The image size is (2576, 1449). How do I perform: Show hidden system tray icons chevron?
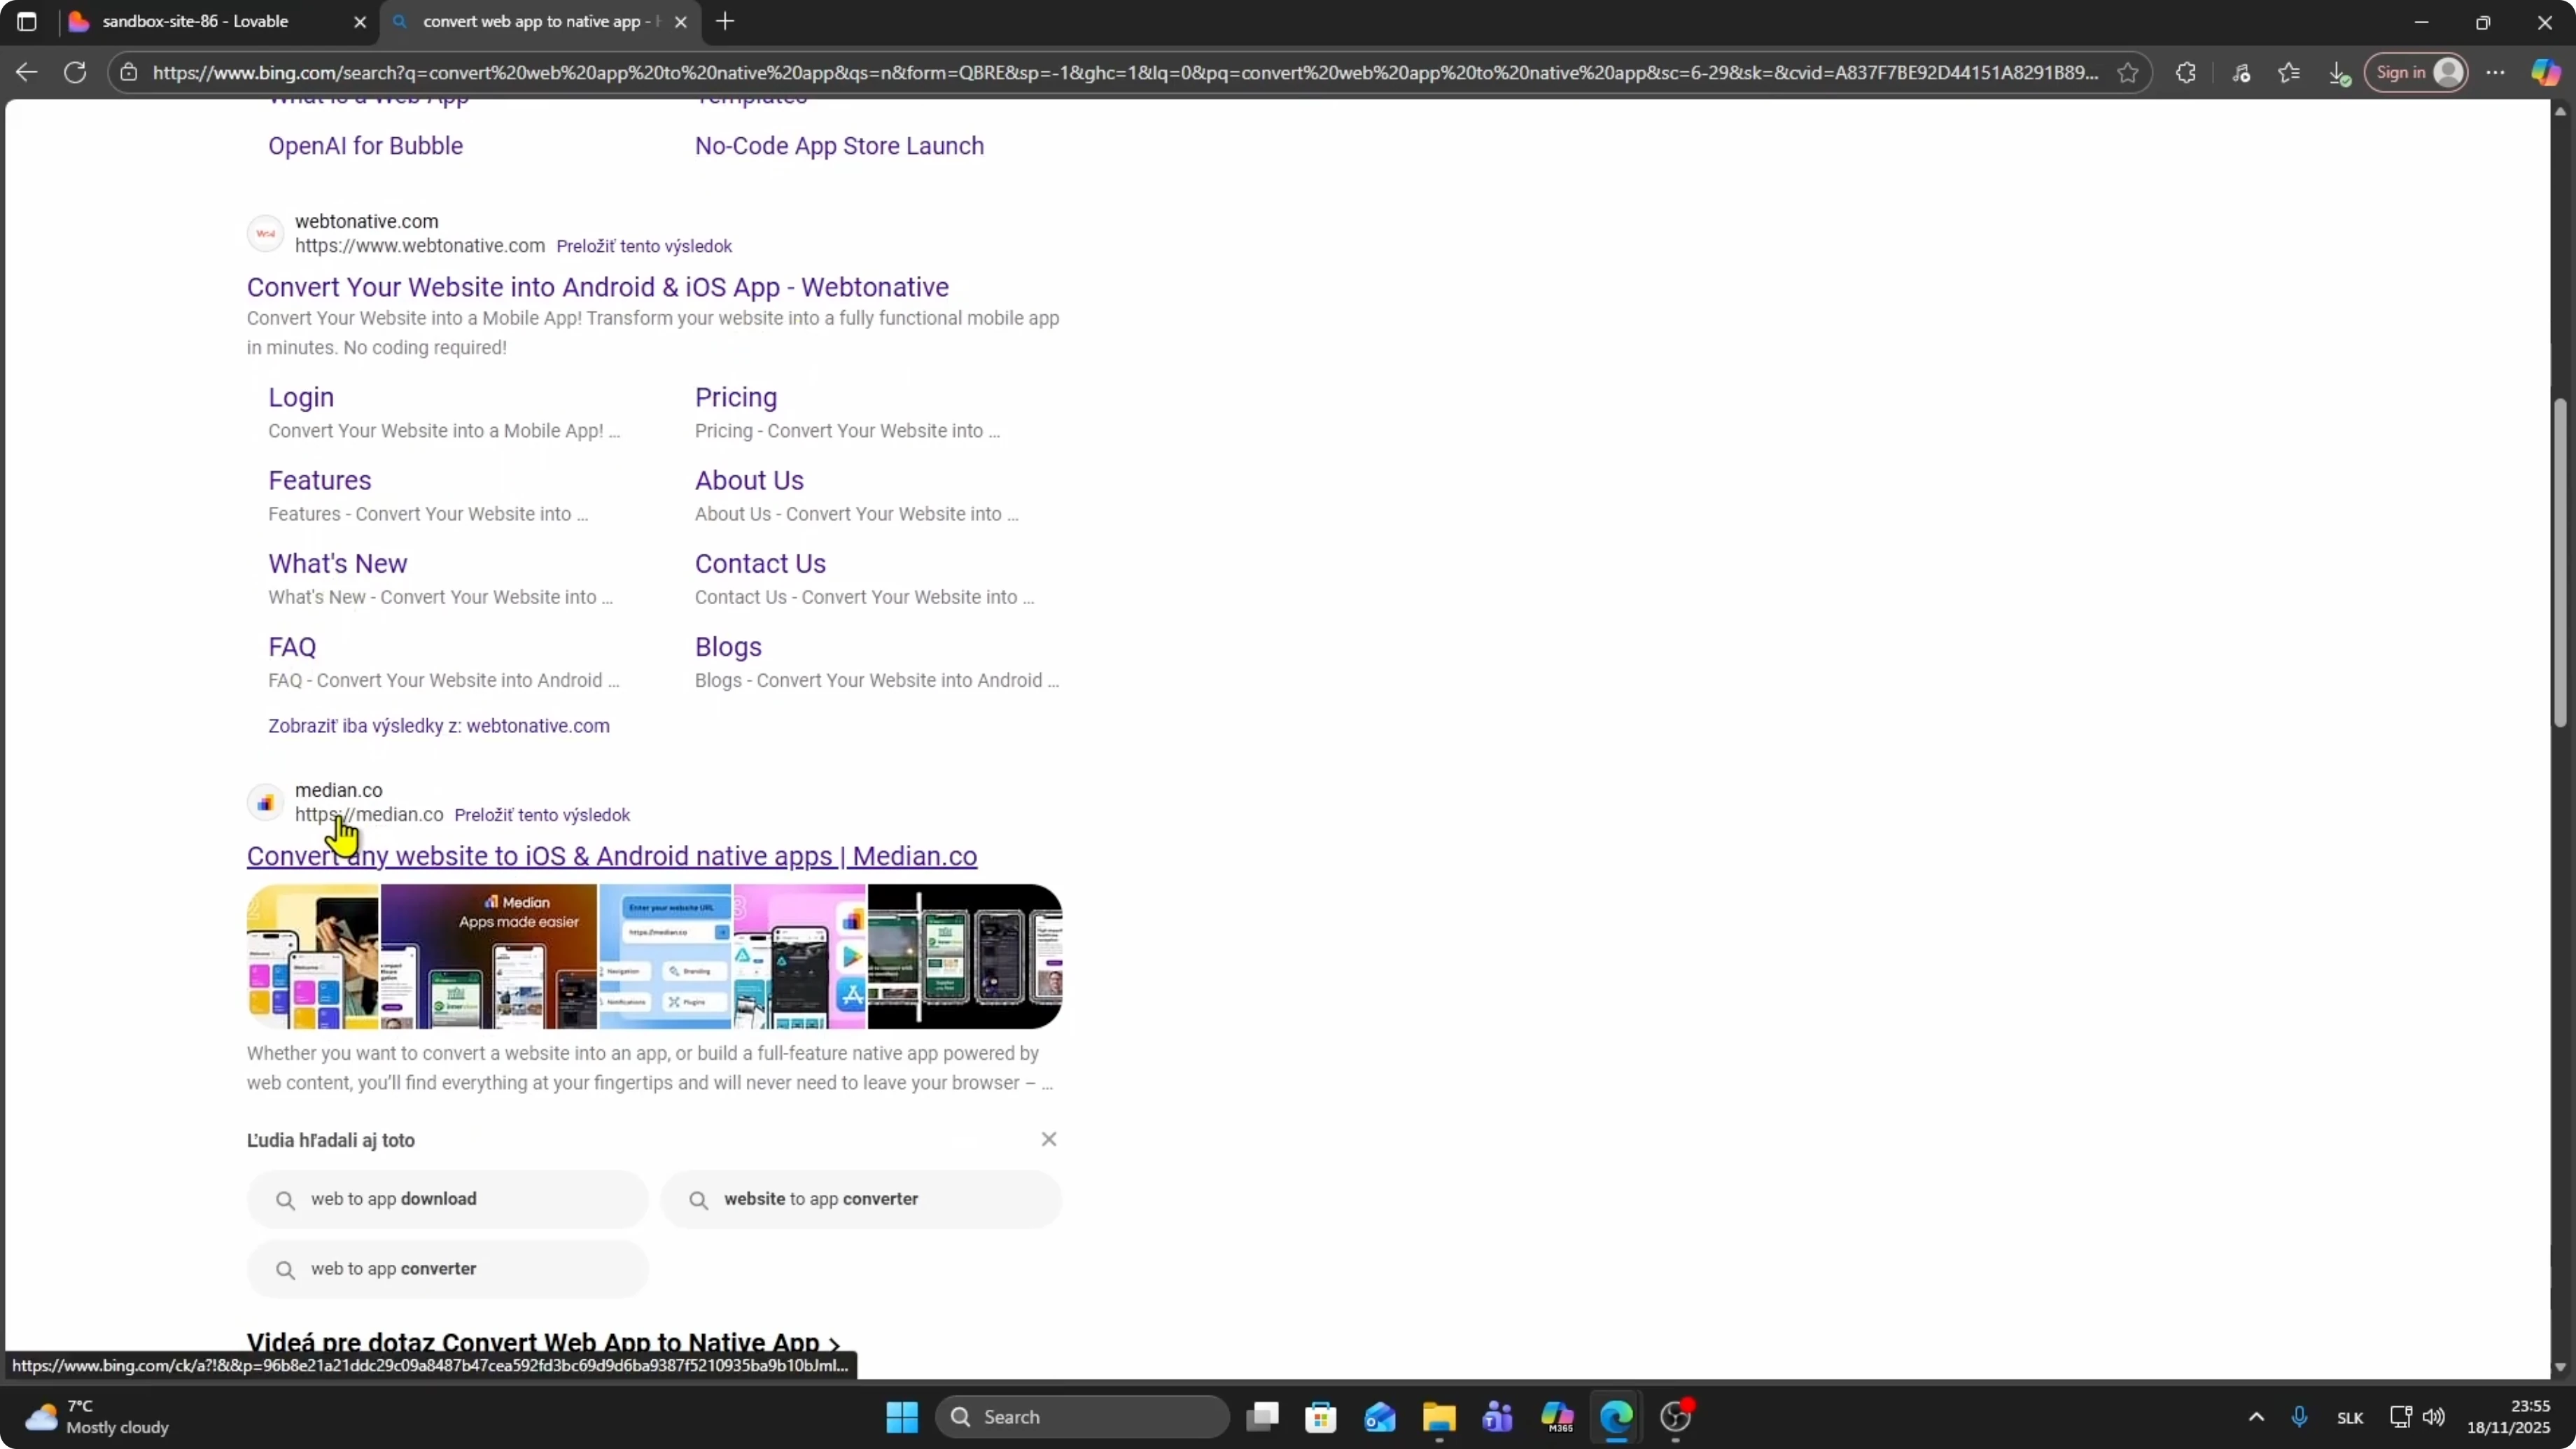tap(2256, 1417)
